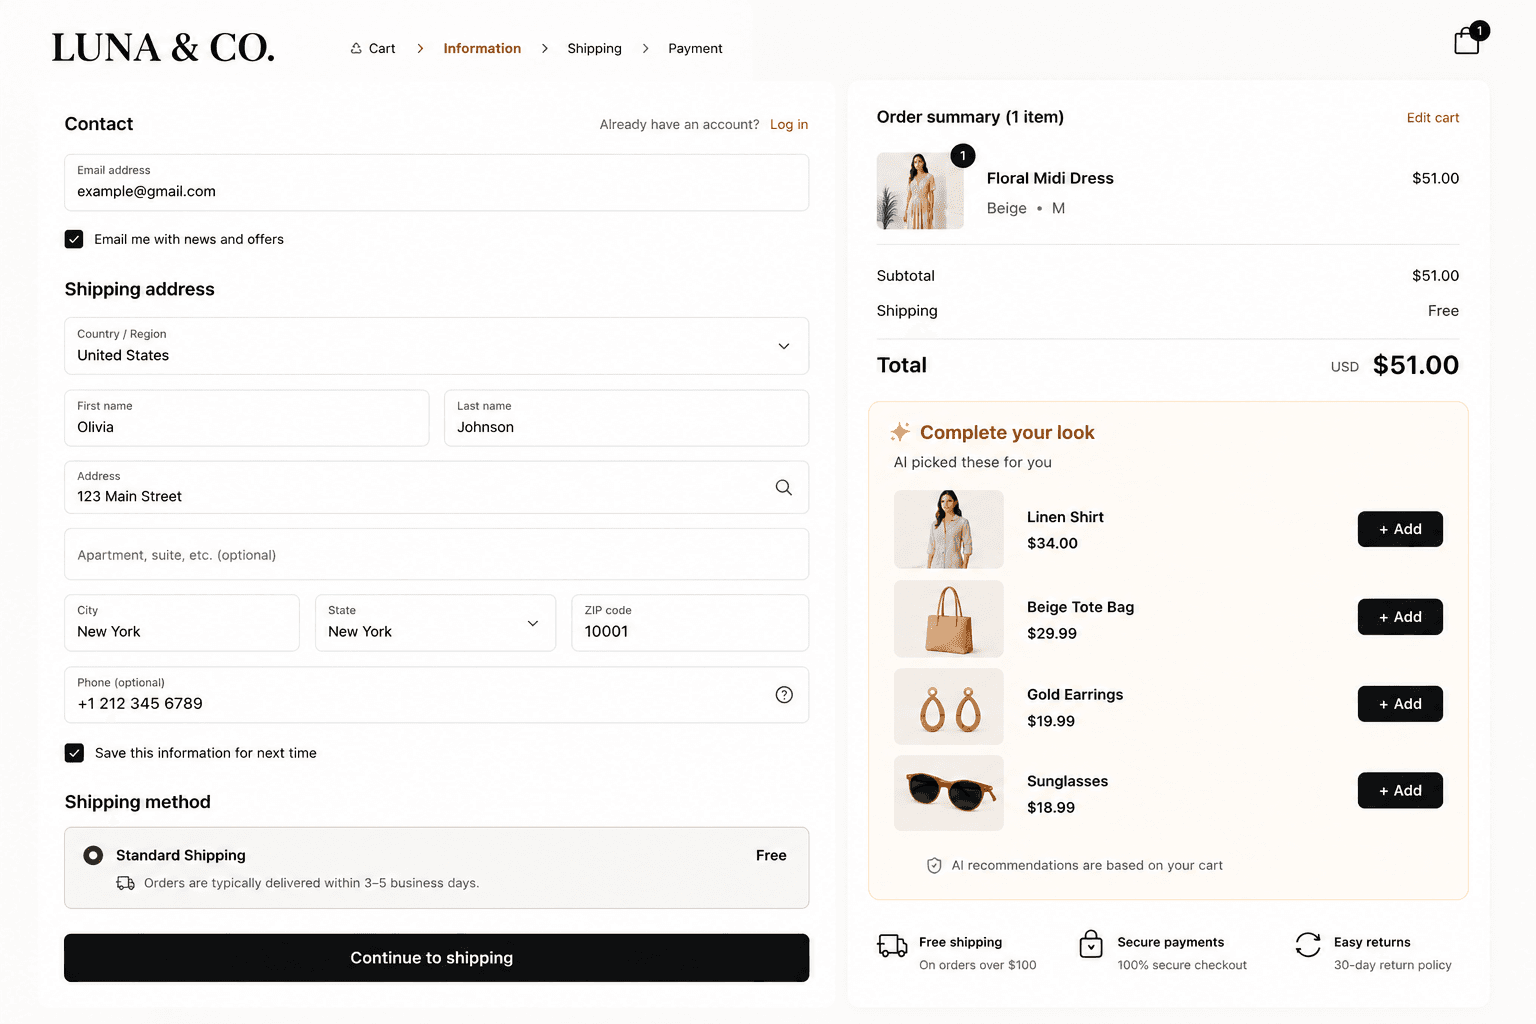Toggle Save this information for next time
1536x1024 pixels.
pos(74,753)
